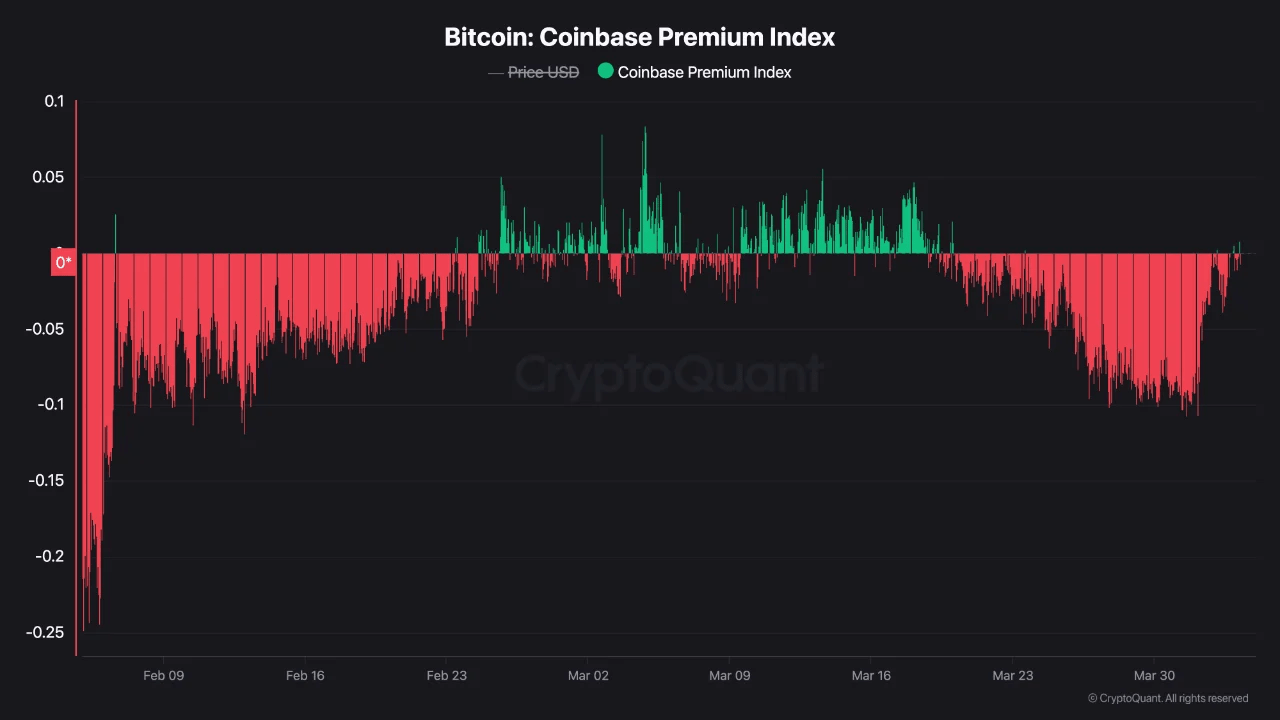This screenshot has width=1280, height=720.
Task: Click the 0.05 y-axis label
Action: click(48, 177)
